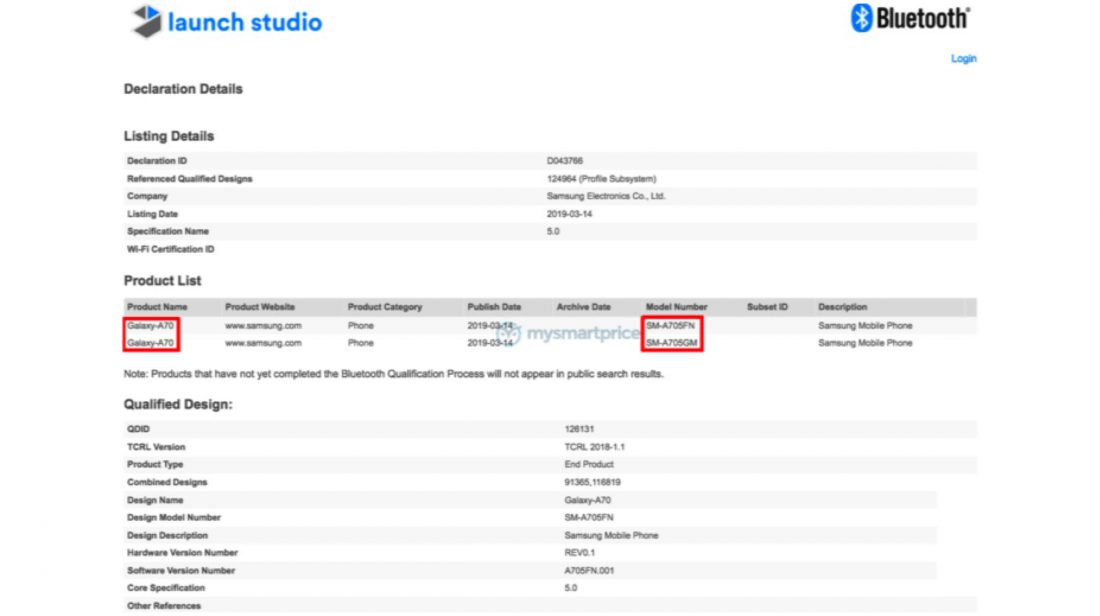Viewport: 1100px width, 616px height.
Task: Click the Software Version Number value A705FN.001
Action: (x=591, y=570)
